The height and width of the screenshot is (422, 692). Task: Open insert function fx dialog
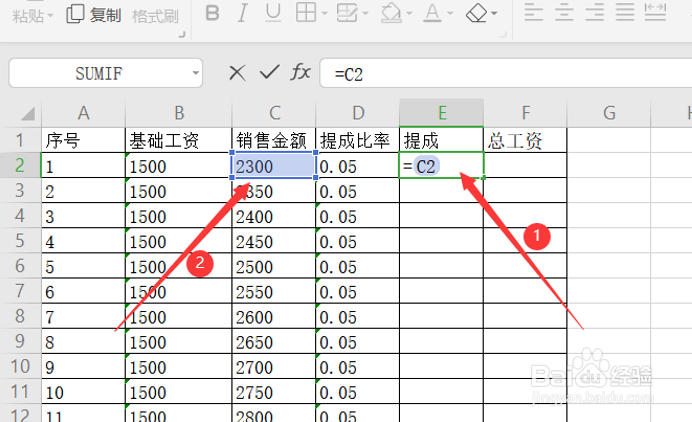pos(301,72)
